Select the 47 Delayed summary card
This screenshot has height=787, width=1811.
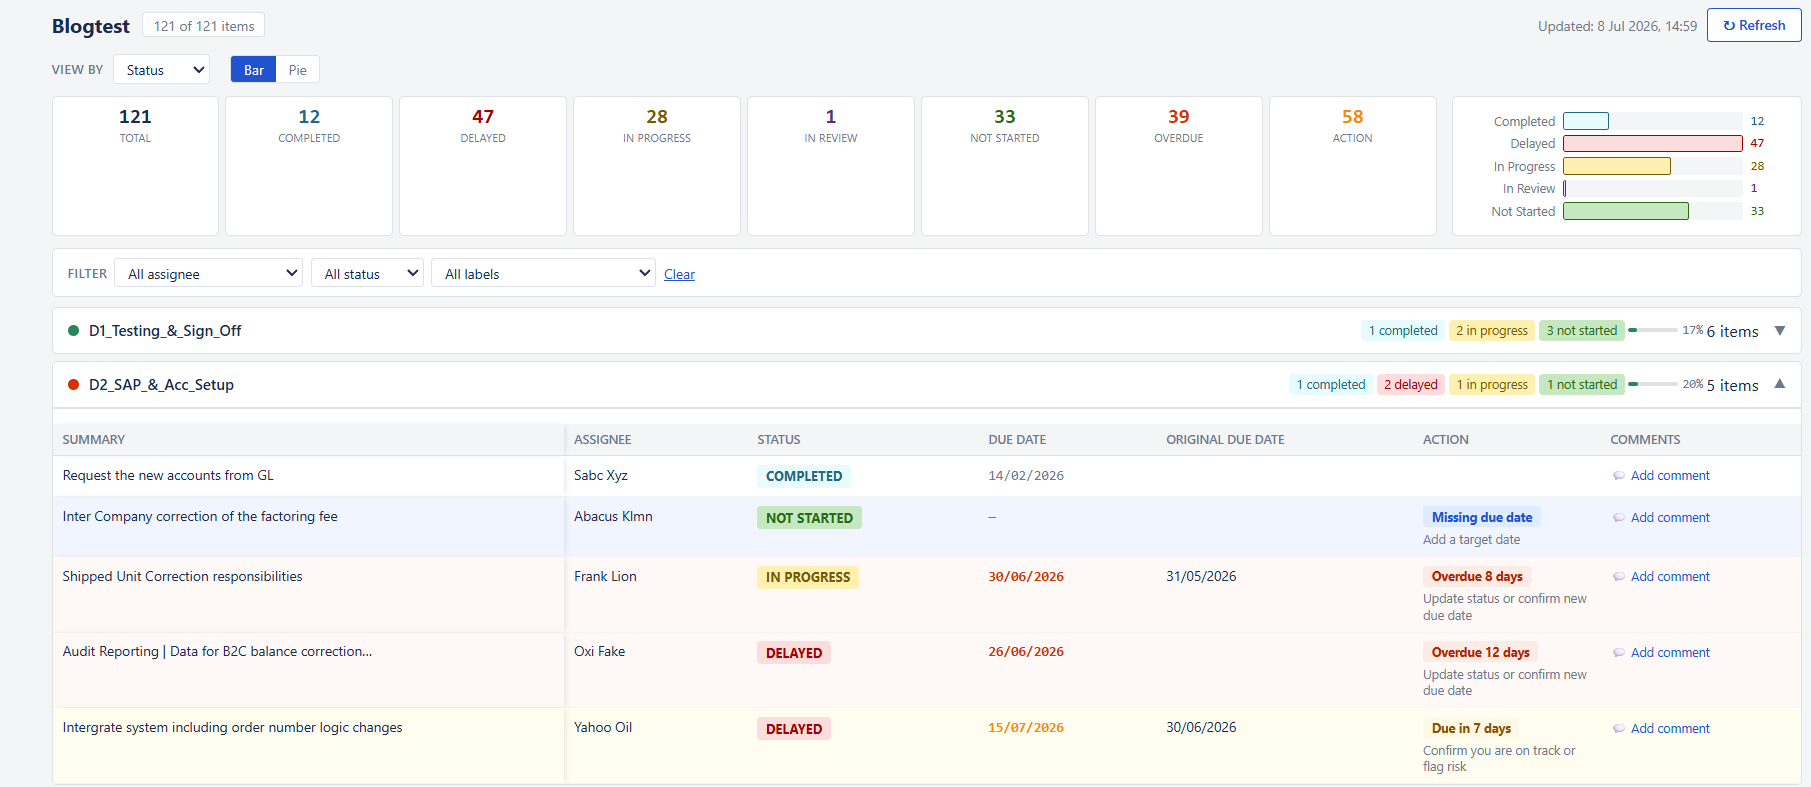(x=483, y=166)
